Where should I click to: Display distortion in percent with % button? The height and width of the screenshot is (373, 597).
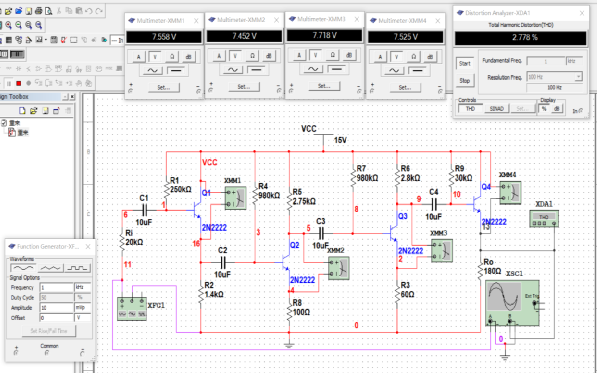pos(544,109)
